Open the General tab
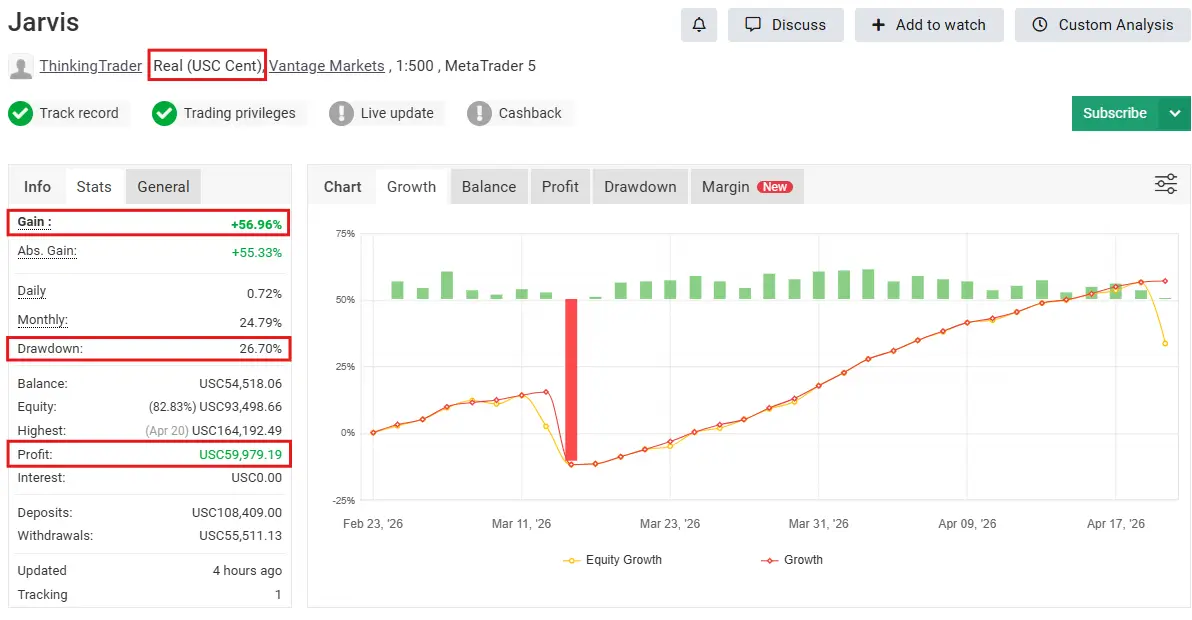This screenshot has height=620, width=1192. coord(163,187)
